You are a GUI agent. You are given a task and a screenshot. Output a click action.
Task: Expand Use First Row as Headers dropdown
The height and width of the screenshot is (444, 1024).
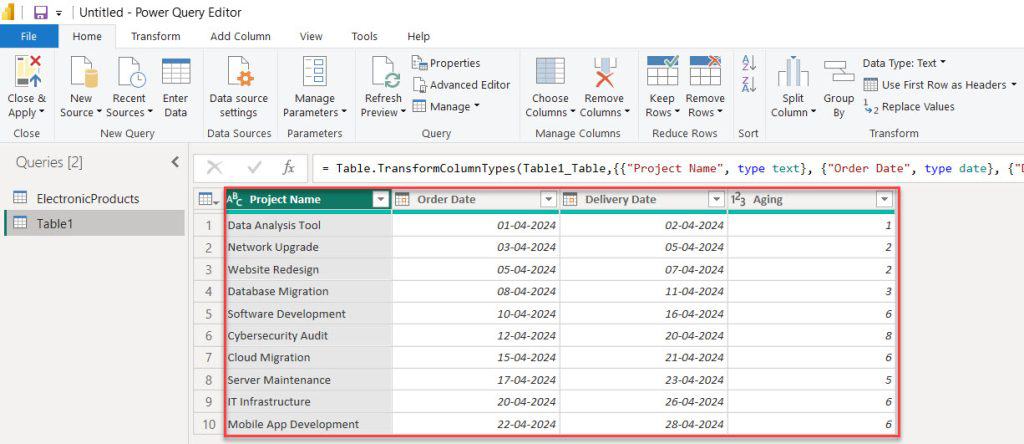[x=1014, y=85]
